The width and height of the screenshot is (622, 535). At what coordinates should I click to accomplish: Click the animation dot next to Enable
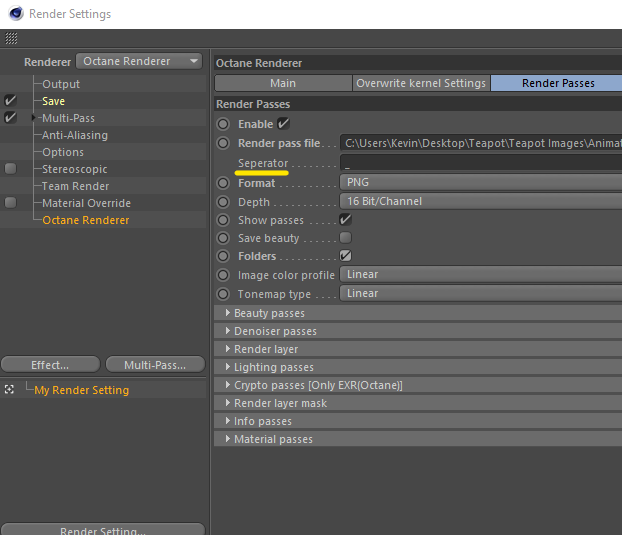[x=223, y=124]
